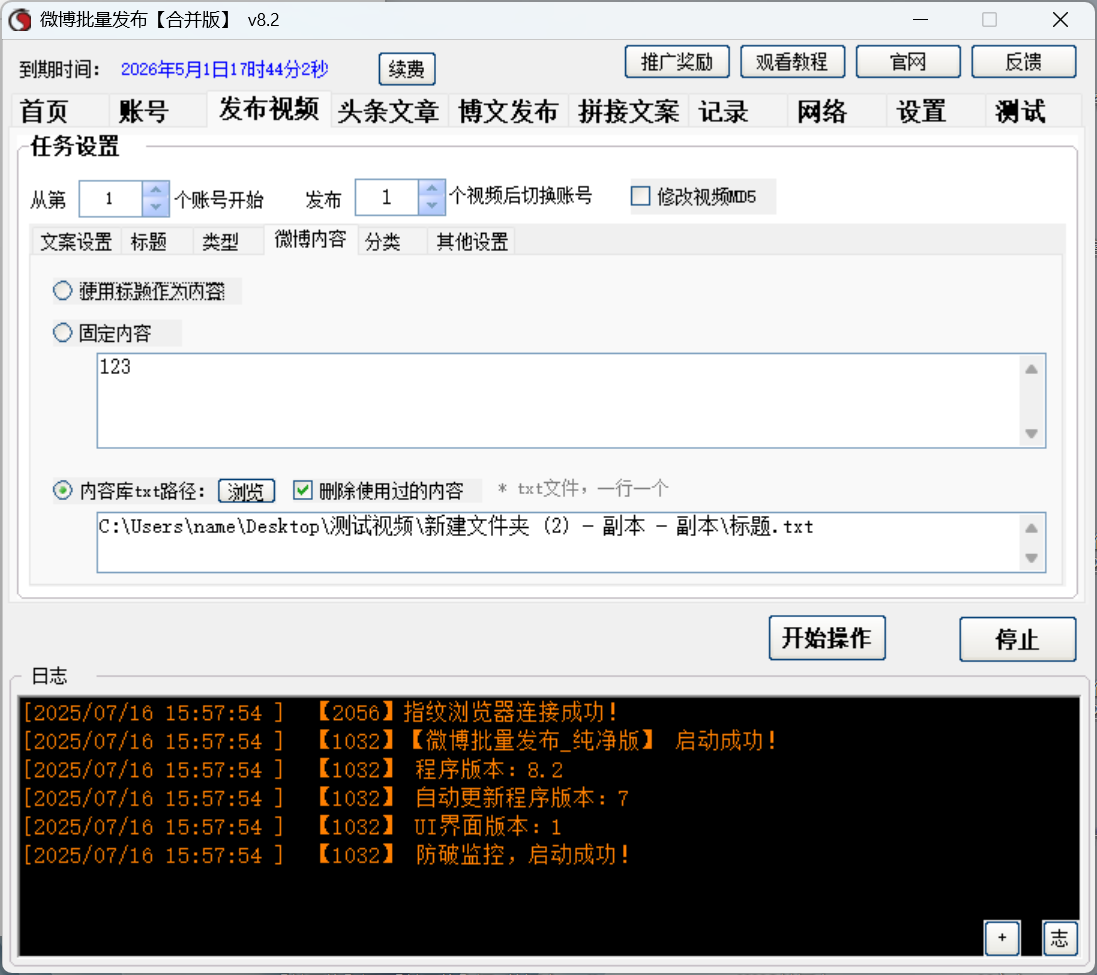Click the videos-per-account number field
Viewport: 1097px width, 975px height.
pos(387,198)
